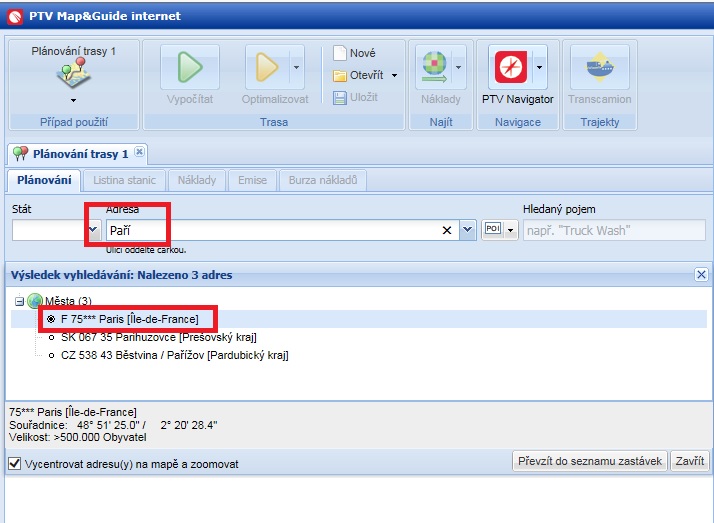This screenshot has width=714, height=523.
Task: Click the green Vypočítat play icon
Action: coord(190,67)
